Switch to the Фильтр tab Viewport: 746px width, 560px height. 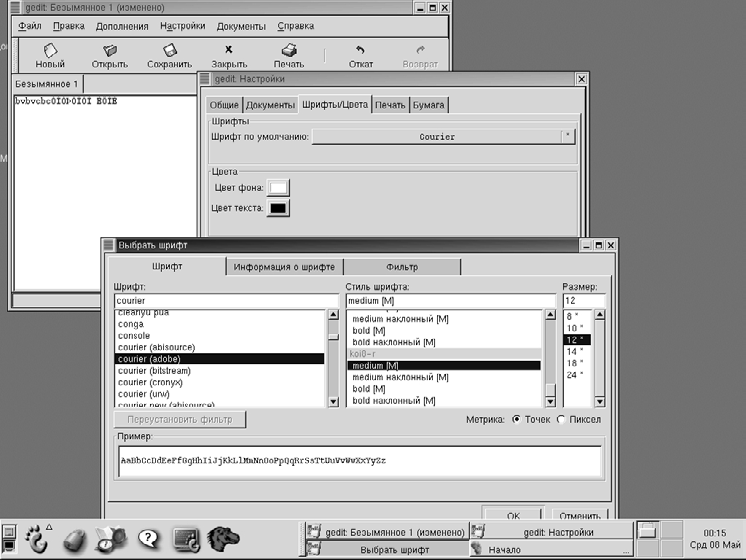point(402,267)
